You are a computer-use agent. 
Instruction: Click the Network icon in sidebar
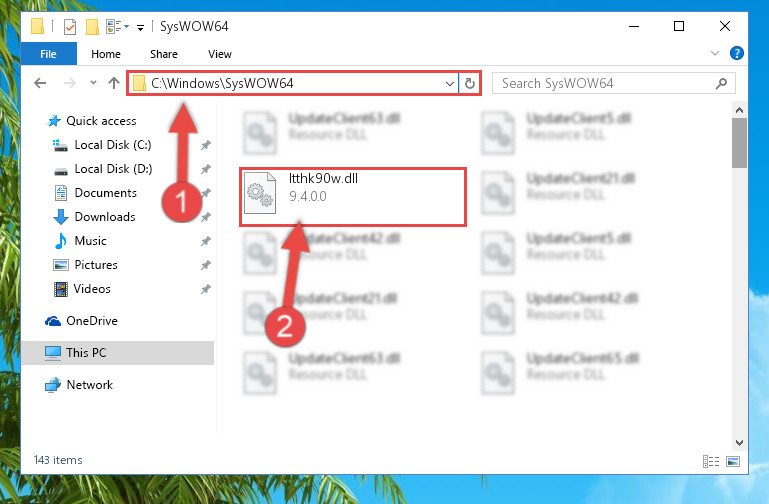[52, 385]
